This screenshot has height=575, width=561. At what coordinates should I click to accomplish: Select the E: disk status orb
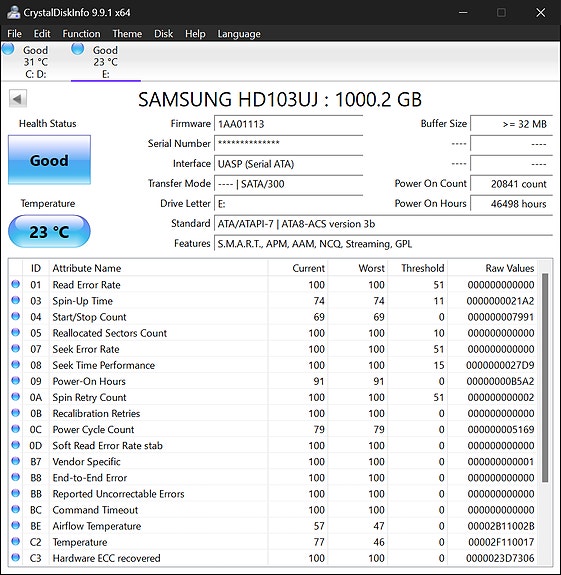click(x=78, y=49)
